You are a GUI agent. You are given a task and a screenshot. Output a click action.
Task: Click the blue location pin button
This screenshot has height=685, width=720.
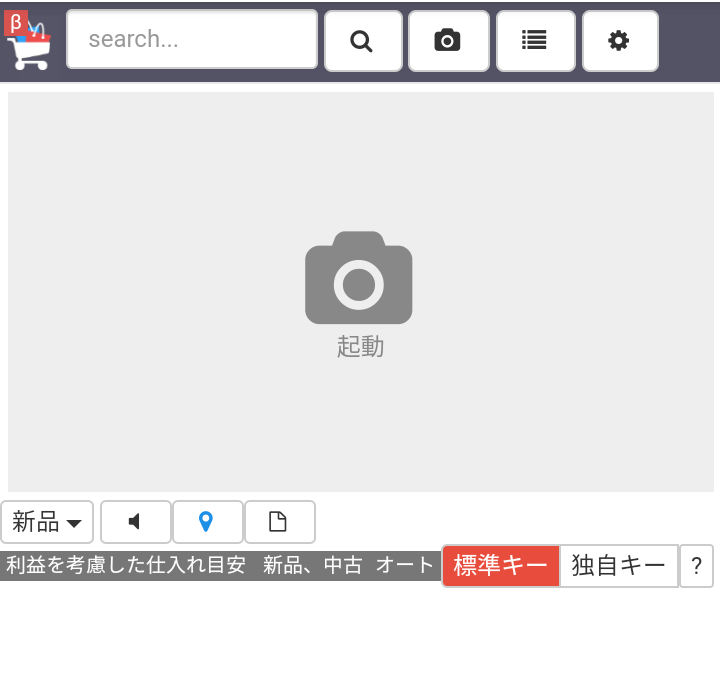[208, 522]
